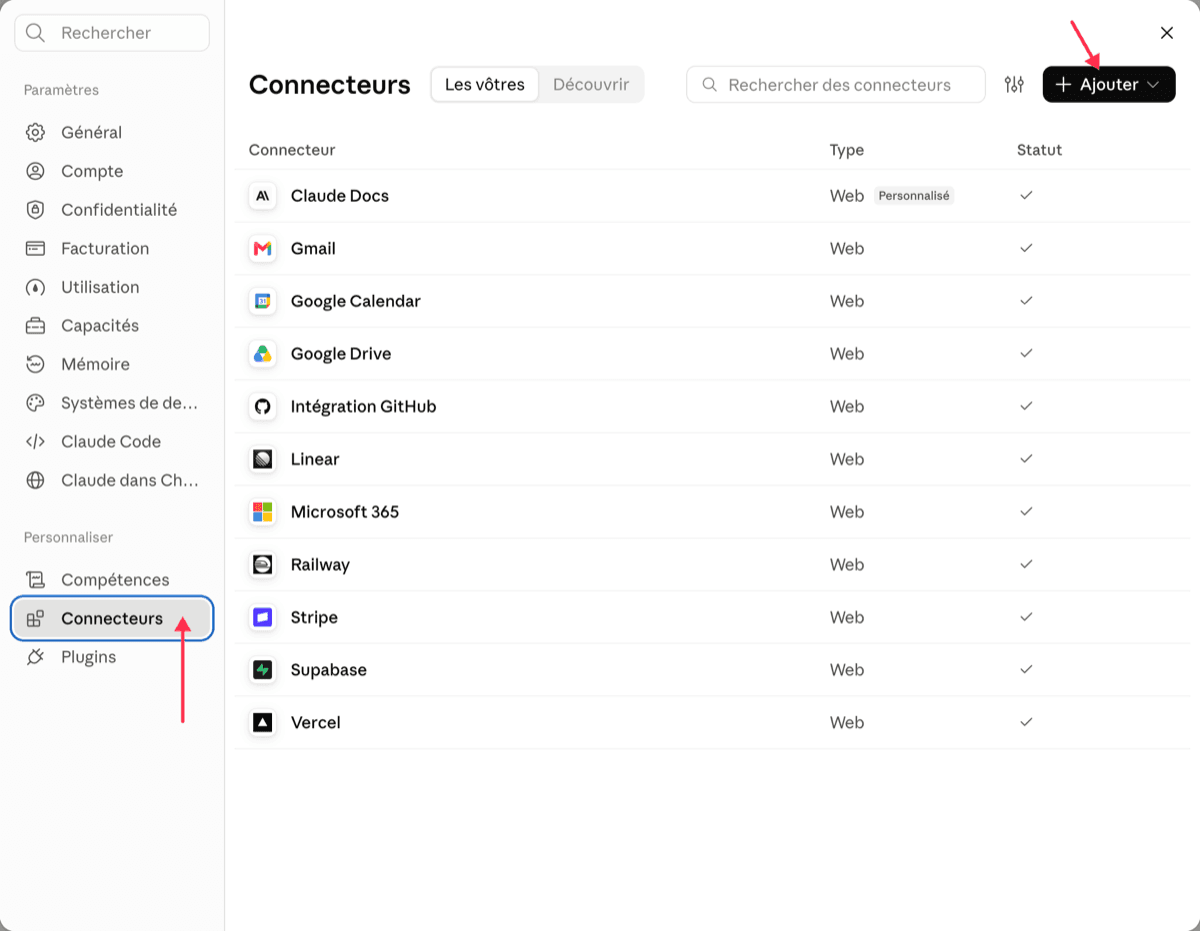Click the Type column header

click(847, 150)
